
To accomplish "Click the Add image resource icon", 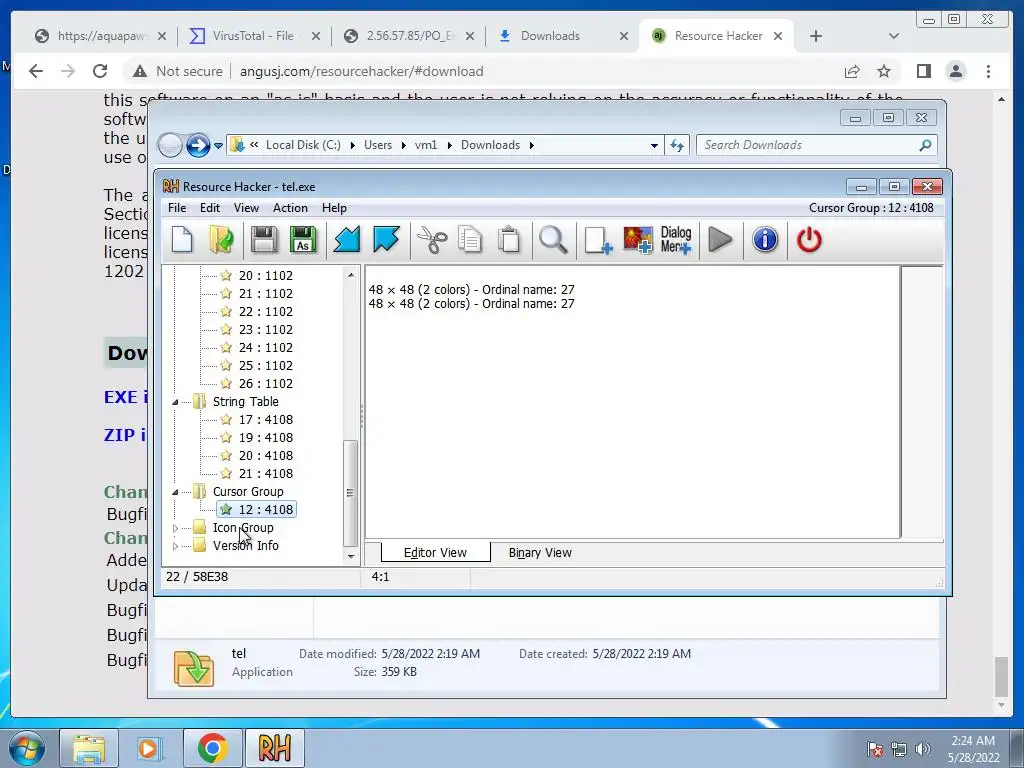I will (638, 240).
